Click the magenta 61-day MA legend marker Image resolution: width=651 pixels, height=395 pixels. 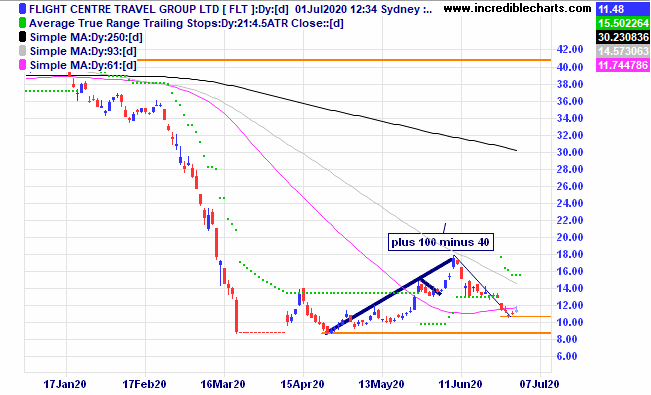pyautogui.click(x=22, y=65)
